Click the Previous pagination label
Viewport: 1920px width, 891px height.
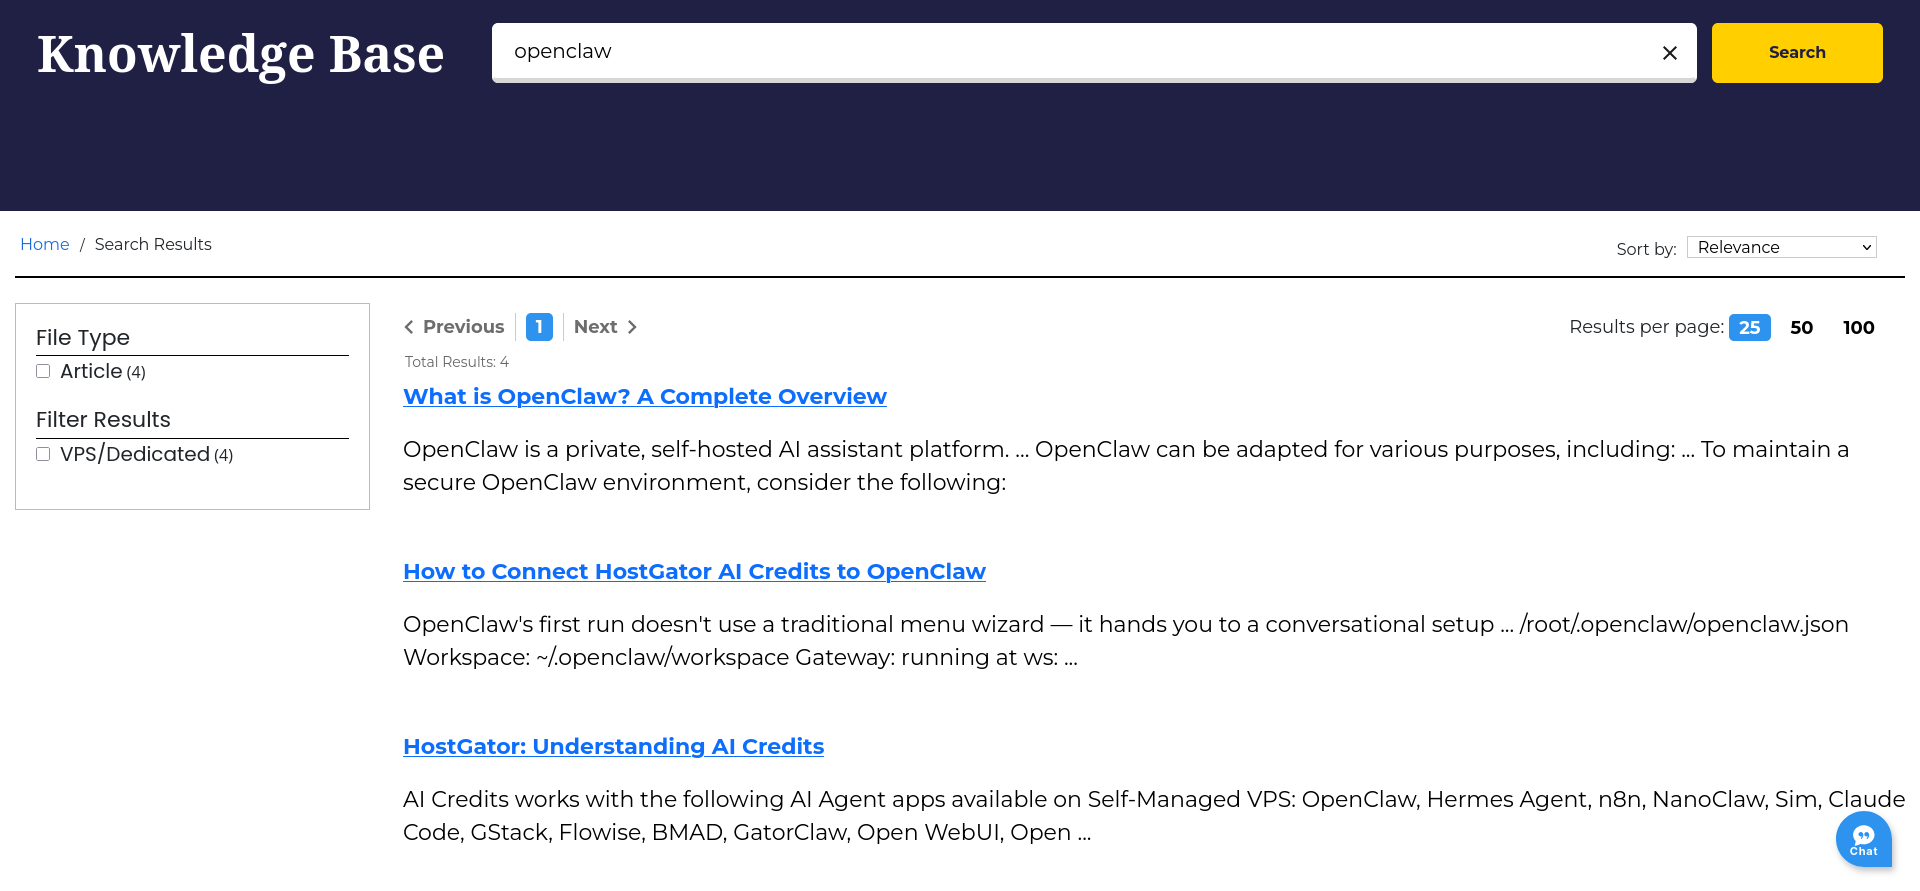click(463, 327)
